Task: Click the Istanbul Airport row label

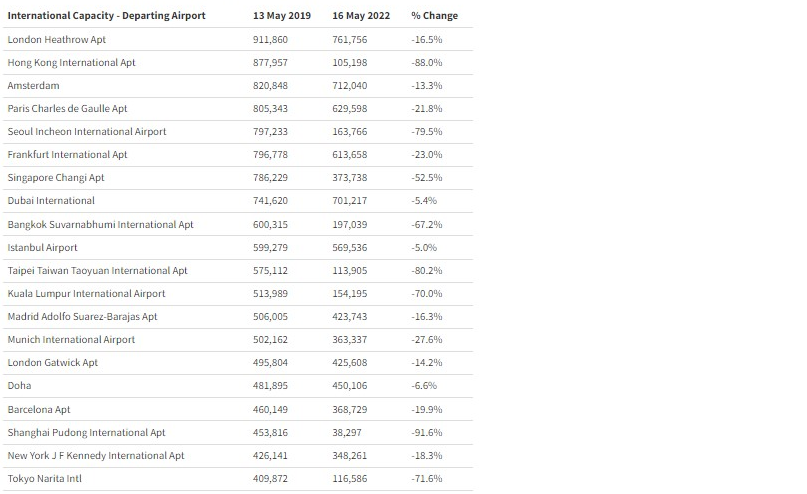Action: [42, 248]
